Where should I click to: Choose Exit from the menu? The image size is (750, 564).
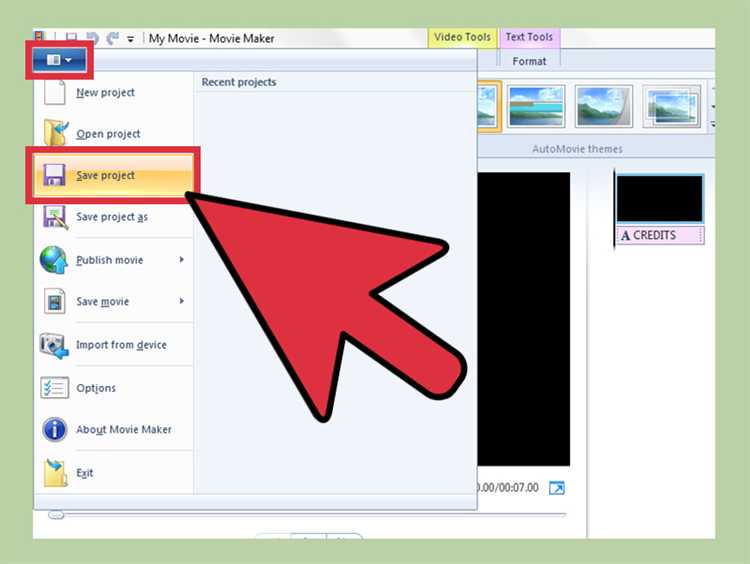113,473
